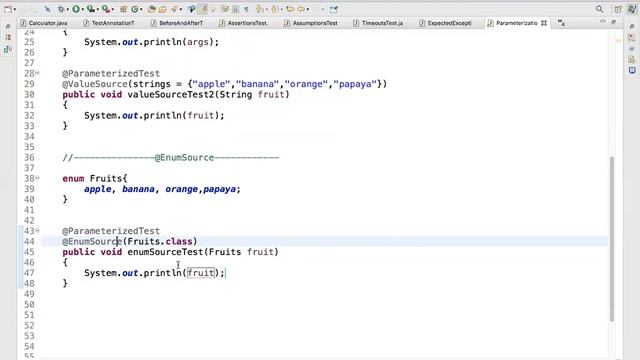Collapse the enum Fruits fold at line 38

click(37, 178)
